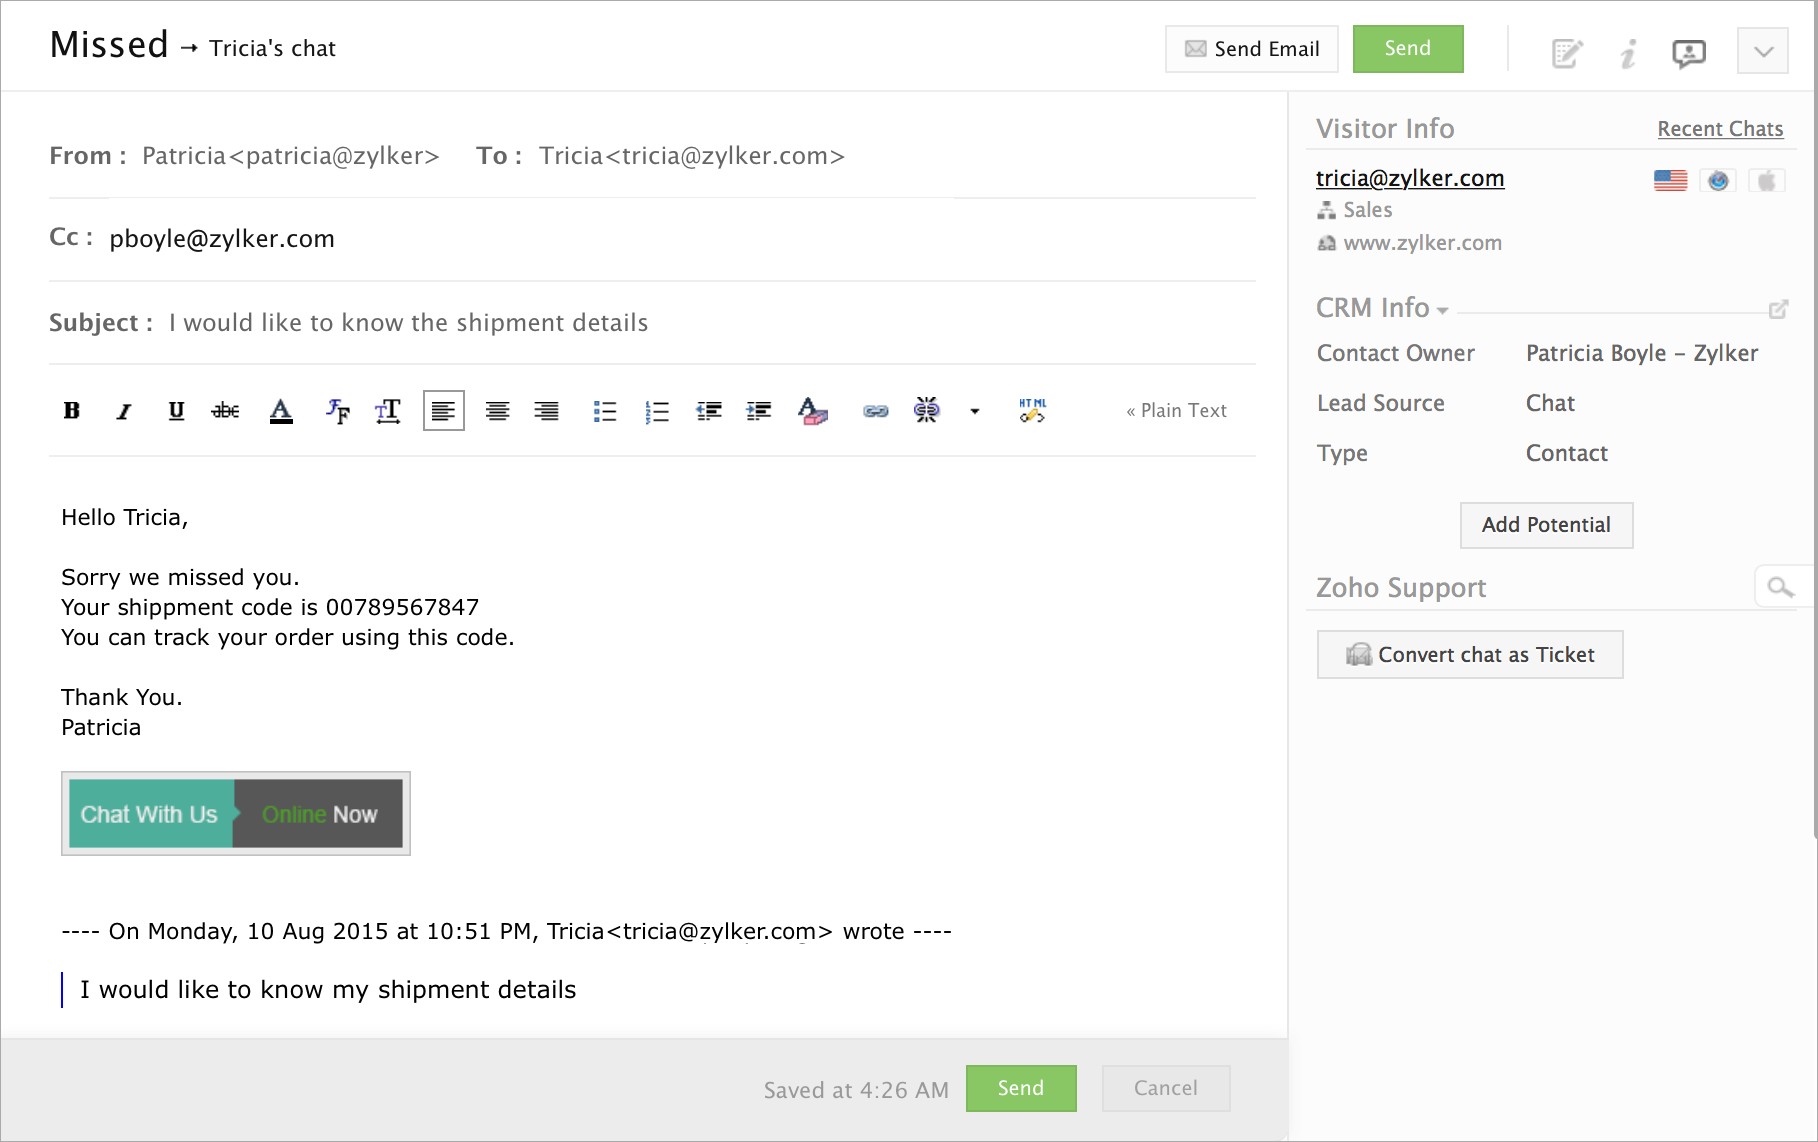Click the quoted "I would like to know my shipment details" text

328,990
